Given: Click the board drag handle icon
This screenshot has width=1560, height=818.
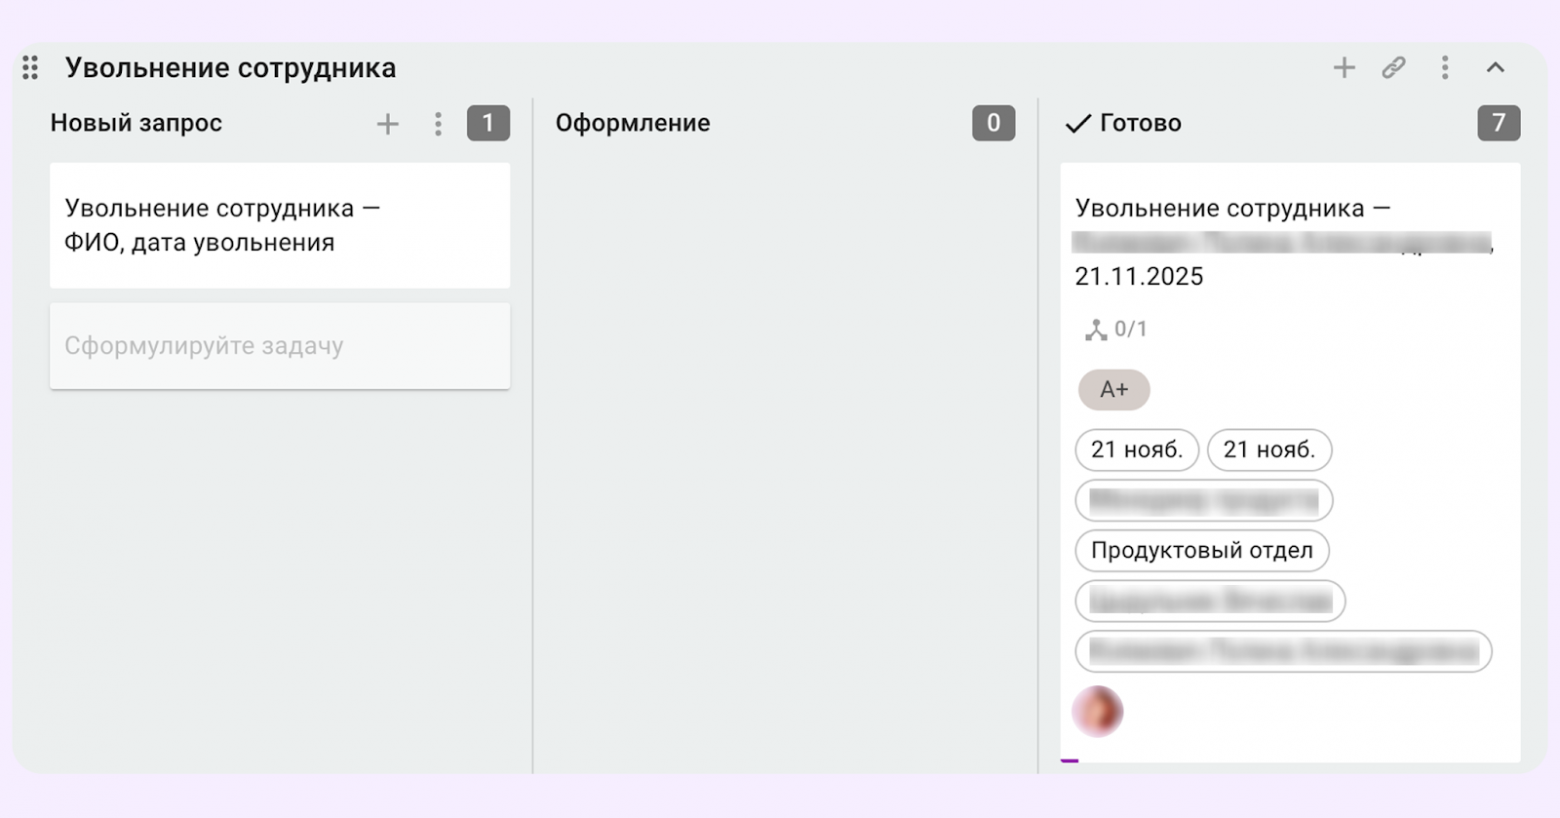Looking at the screenshot, I should coord(29,67).
